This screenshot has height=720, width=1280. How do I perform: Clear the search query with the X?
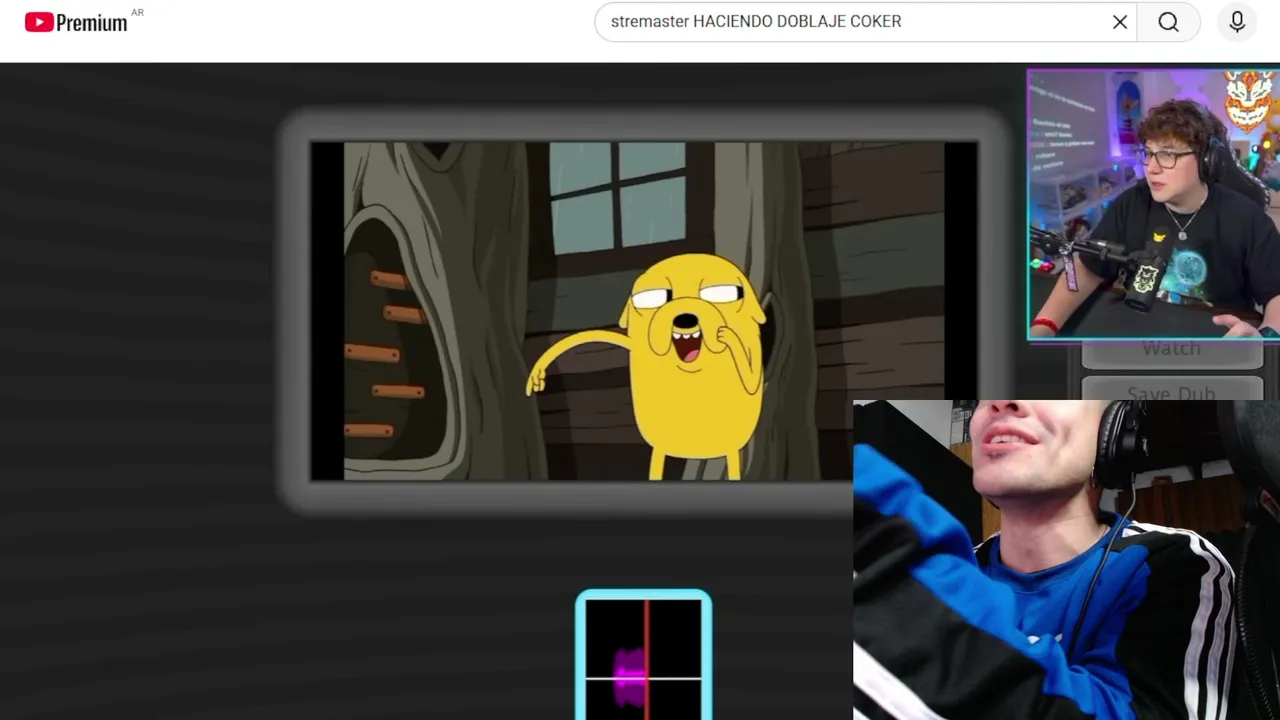(1120, 22)
